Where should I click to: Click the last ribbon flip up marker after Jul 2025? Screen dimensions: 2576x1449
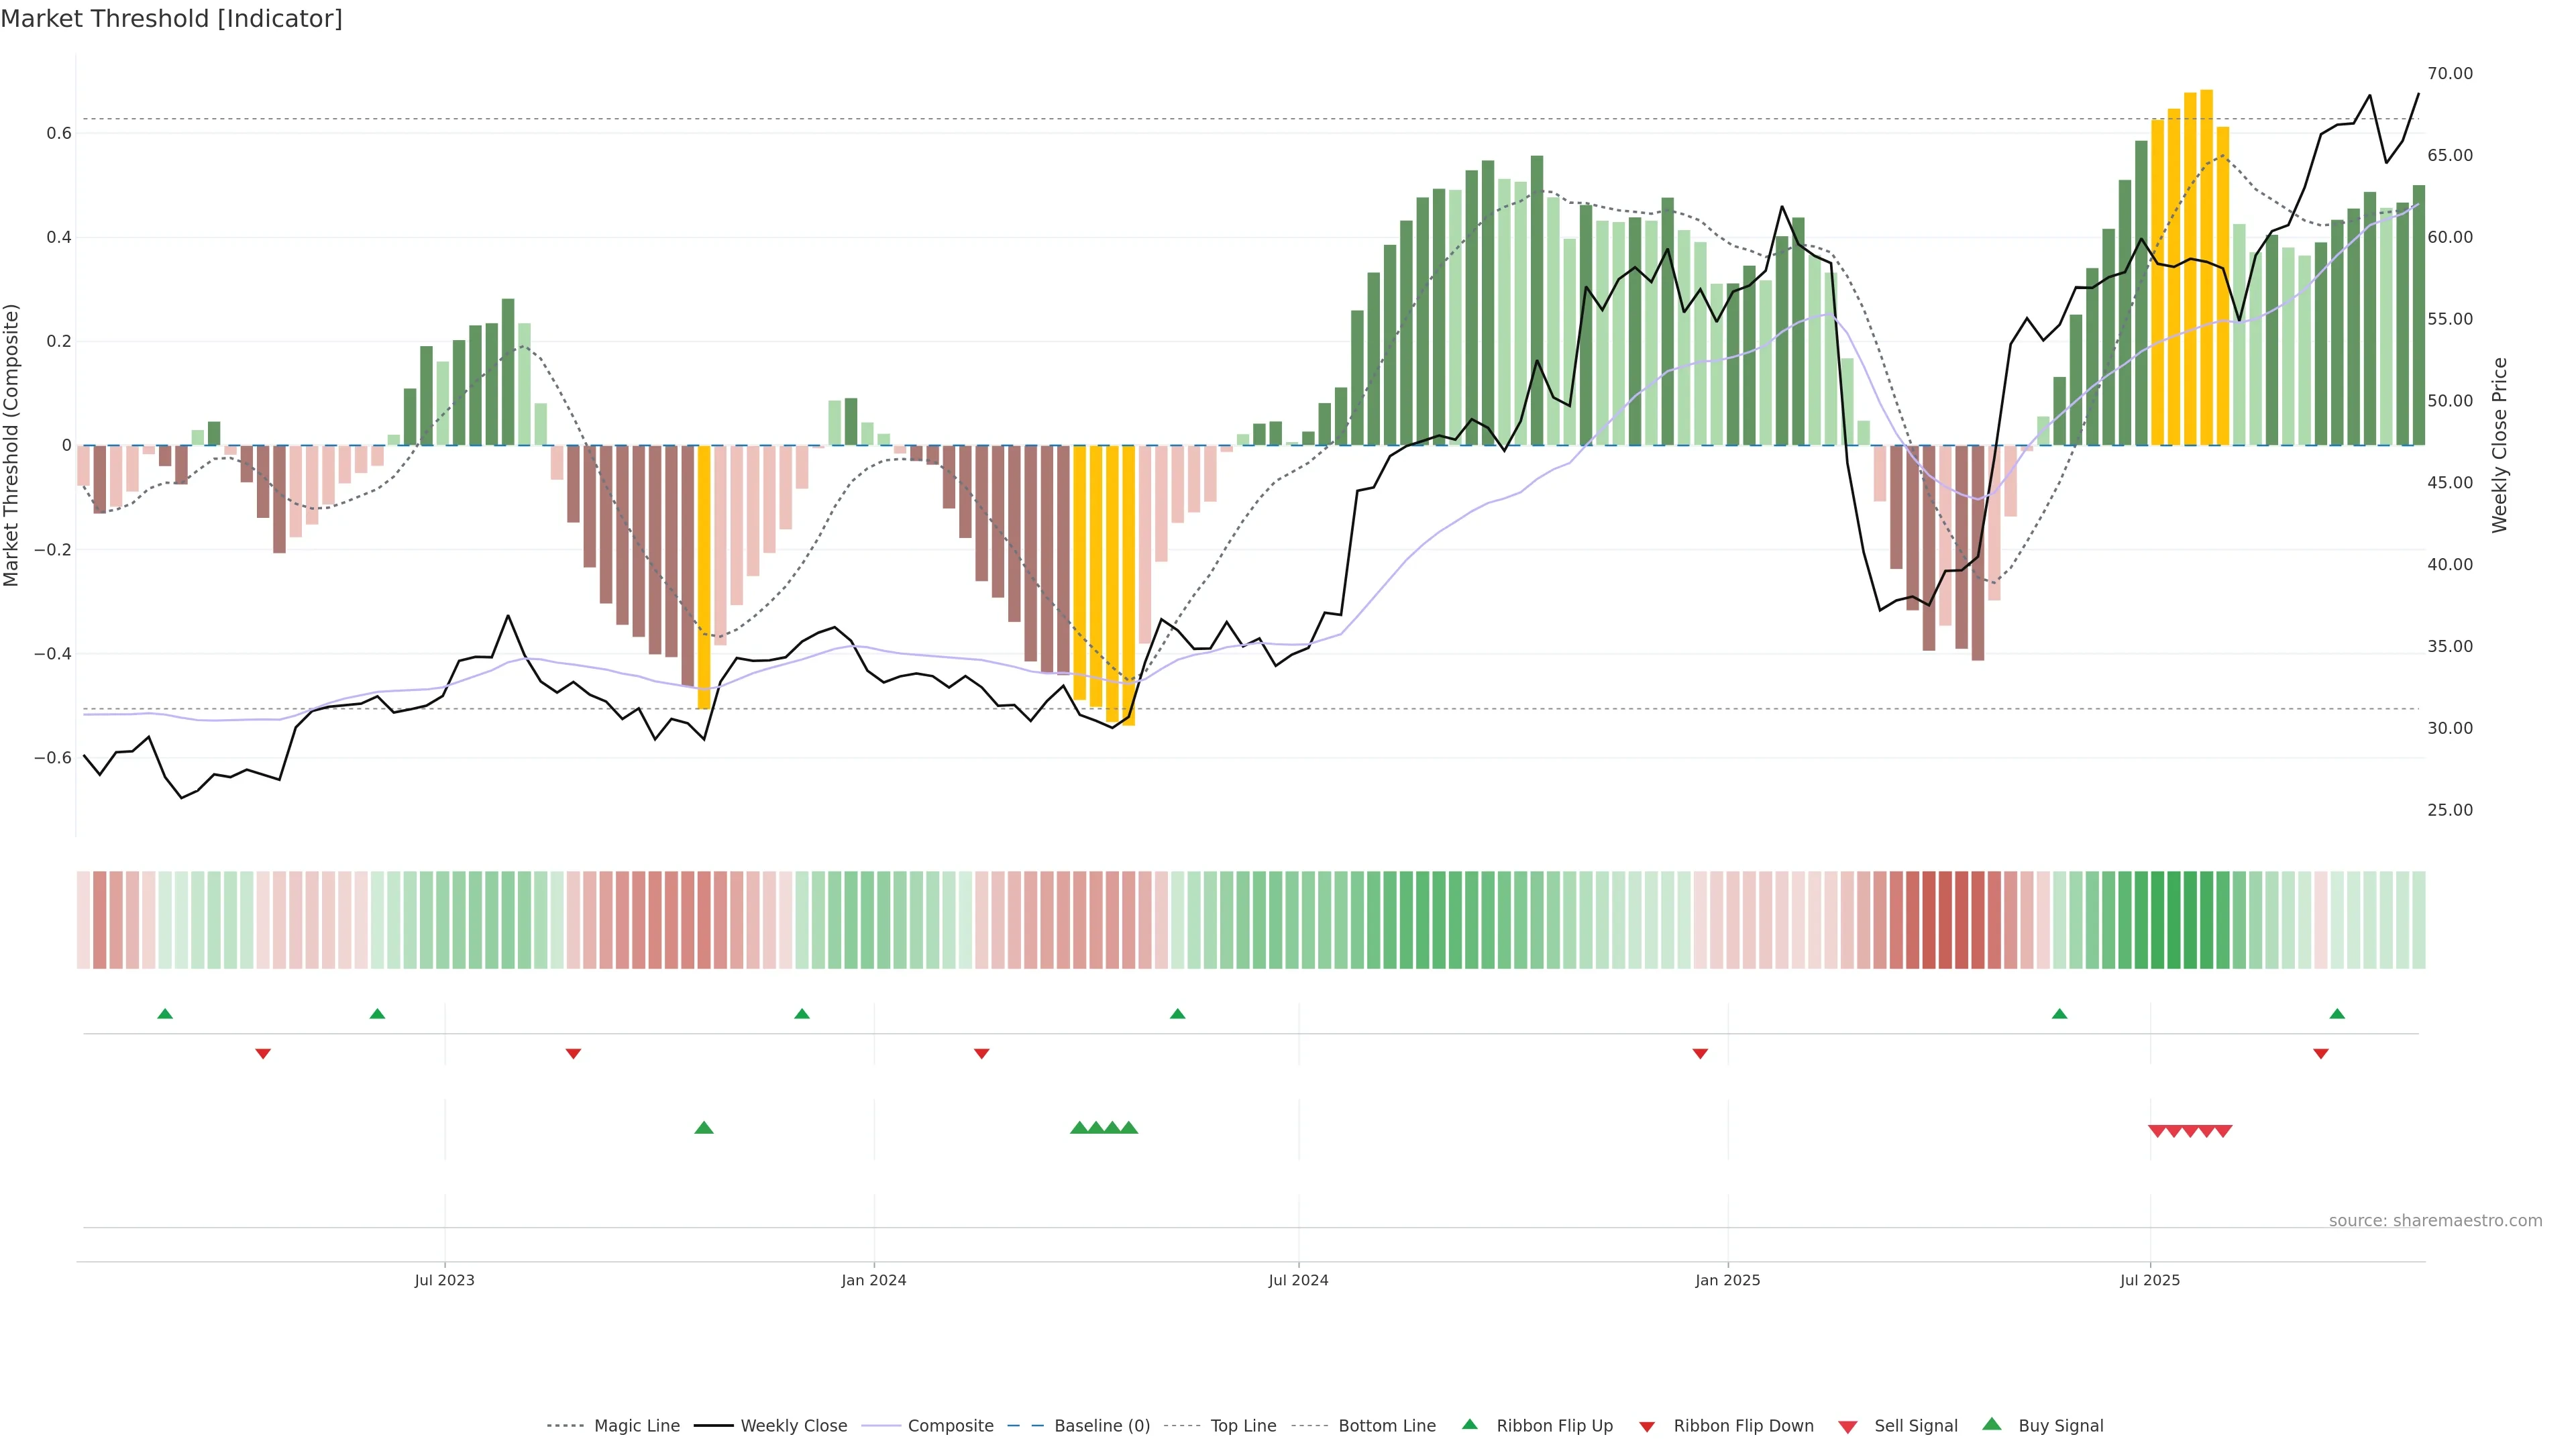[2337, 1014]
